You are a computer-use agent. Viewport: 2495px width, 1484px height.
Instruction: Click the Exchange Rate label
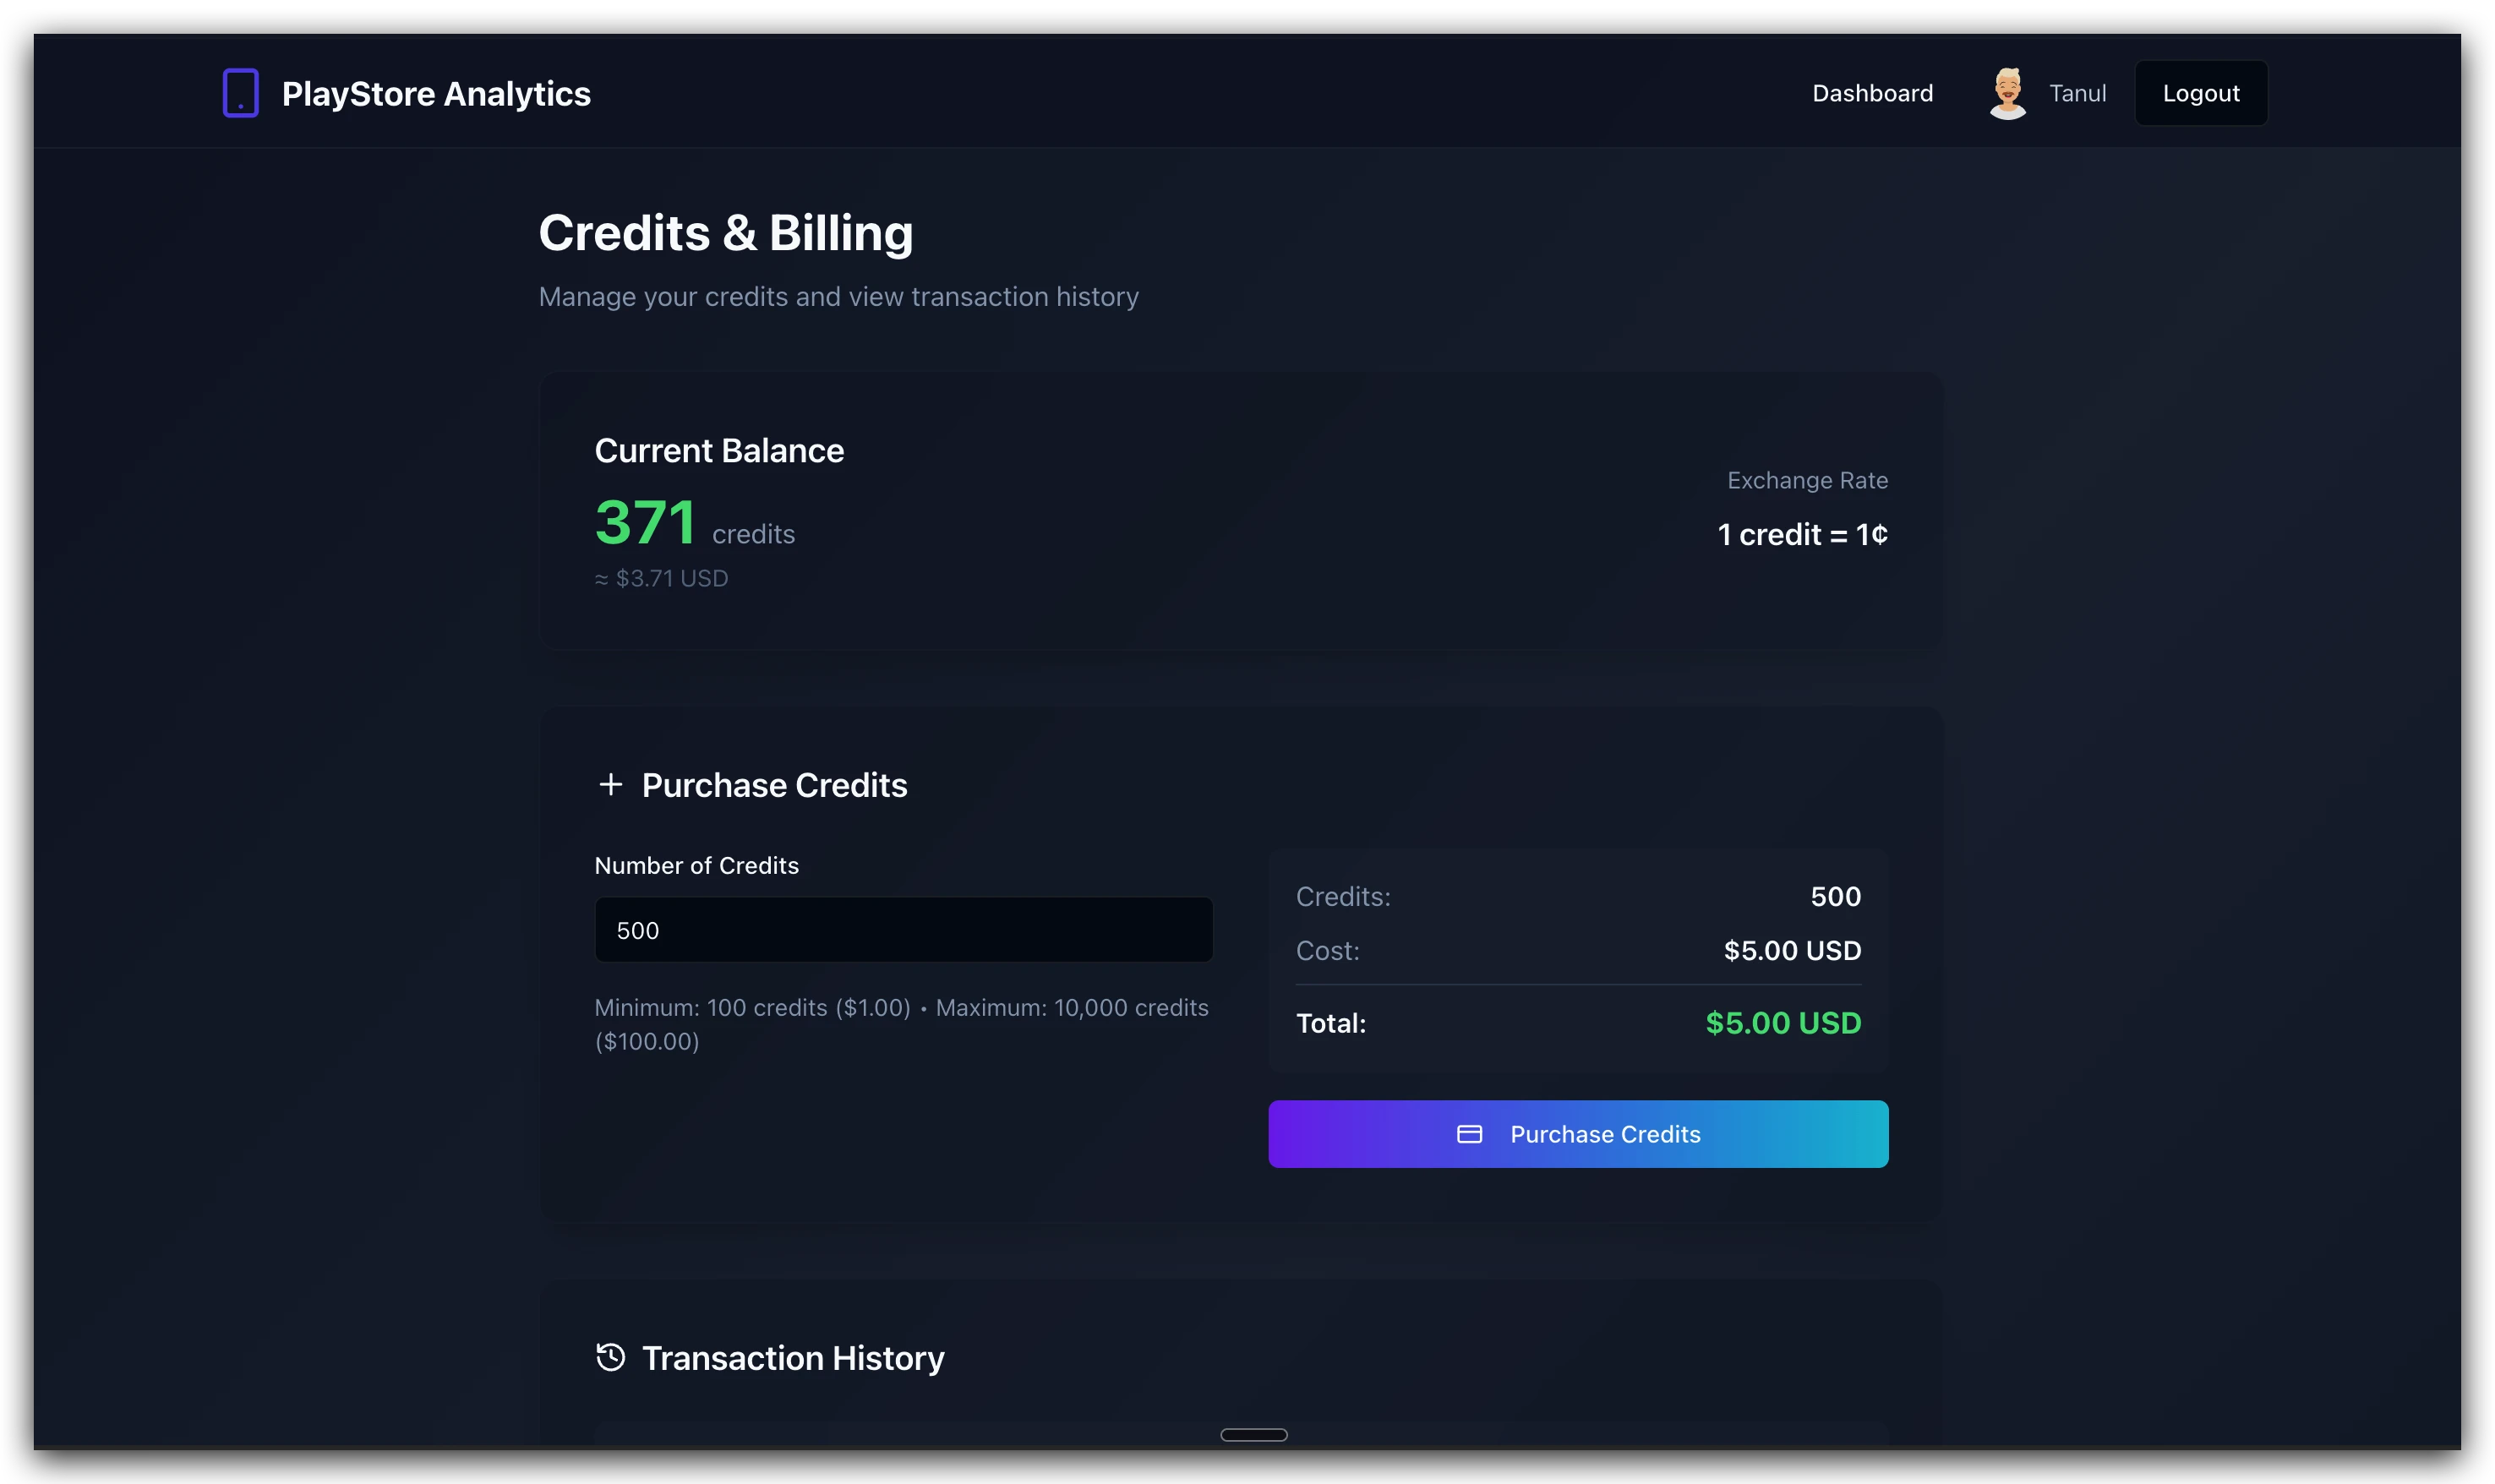coord(1806,480)
